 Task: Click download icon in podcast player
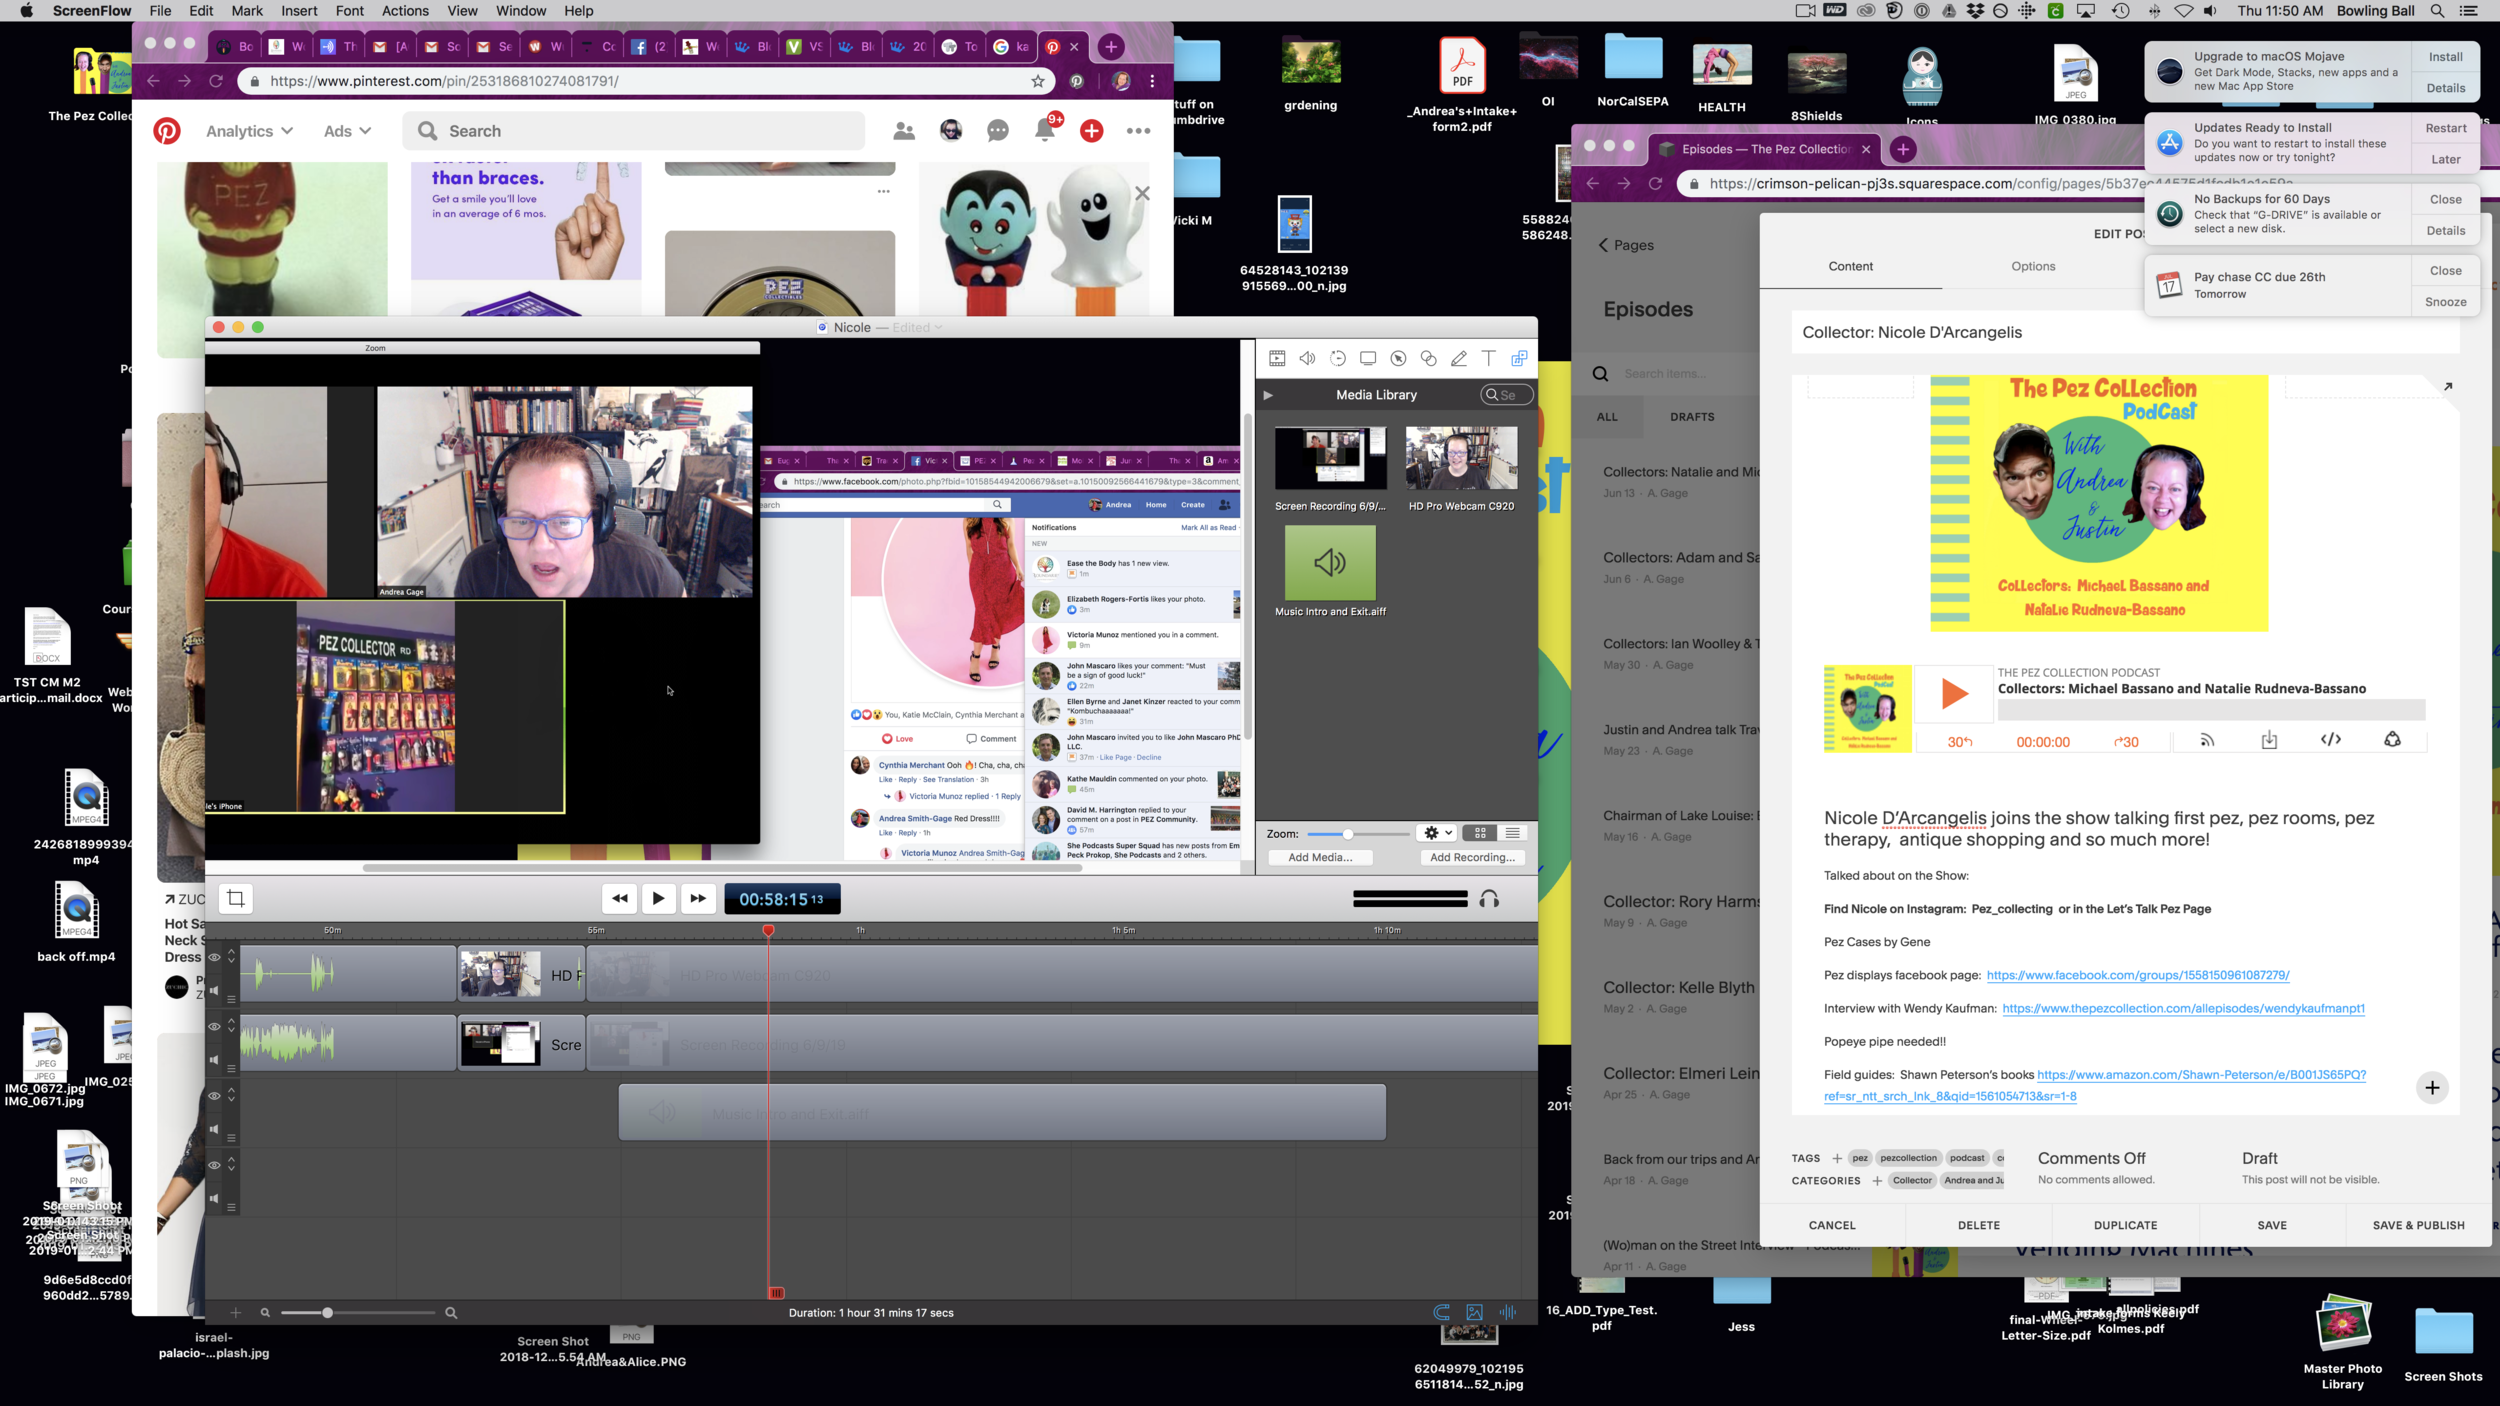[2269, 740]
